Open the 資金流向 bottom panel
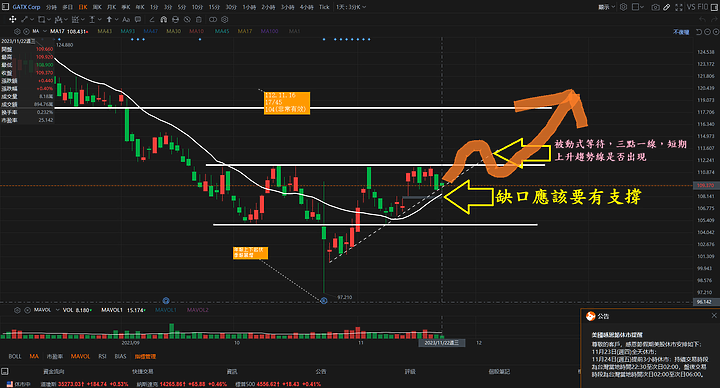The height and width of the screenshot is (388, 720). 54,371
